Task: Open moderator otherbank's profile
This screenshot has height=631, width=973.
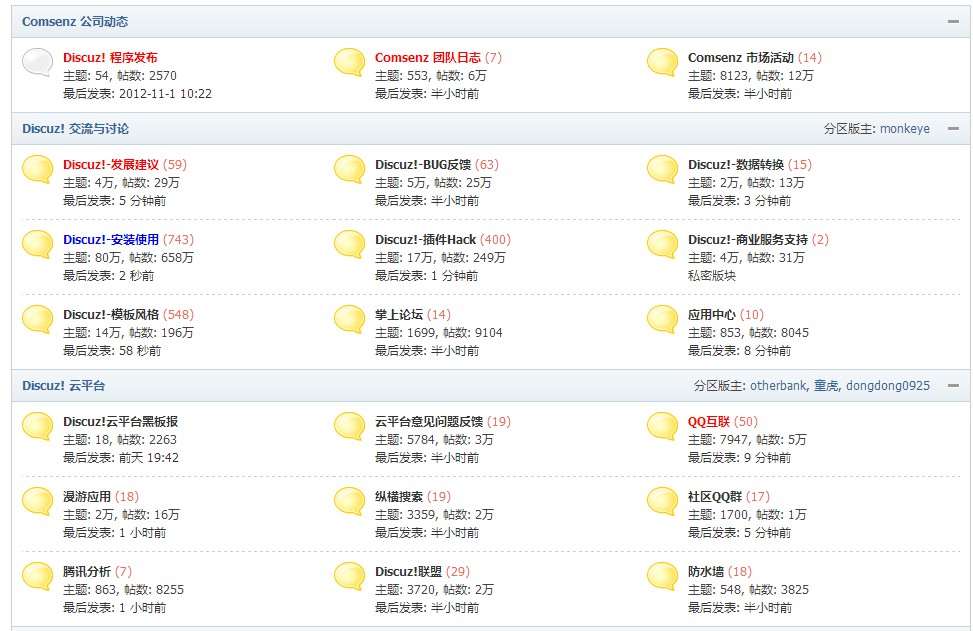Action: point(778,385)
